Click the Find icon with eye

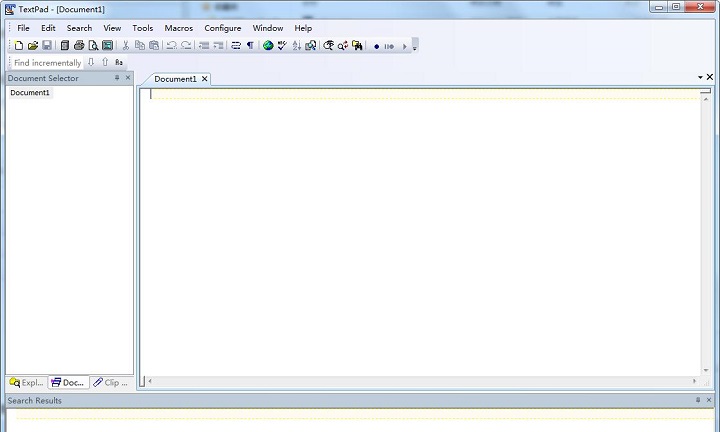tap(328, 45)
